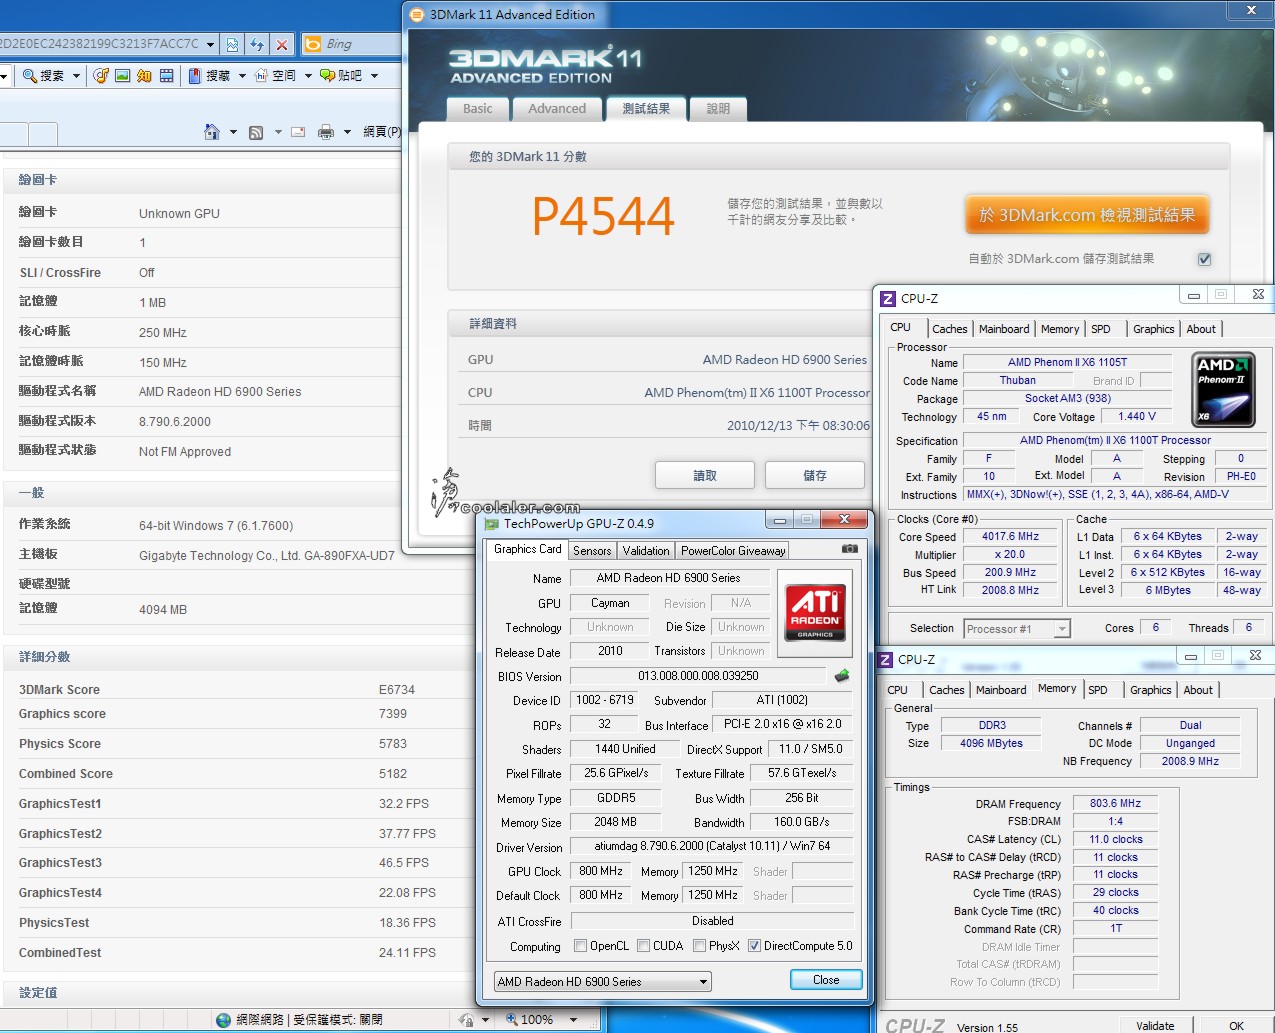1275x1033 pixels.
Task: Switch to 說明 tab in 3DMark 11
Action: coord(718,109)
